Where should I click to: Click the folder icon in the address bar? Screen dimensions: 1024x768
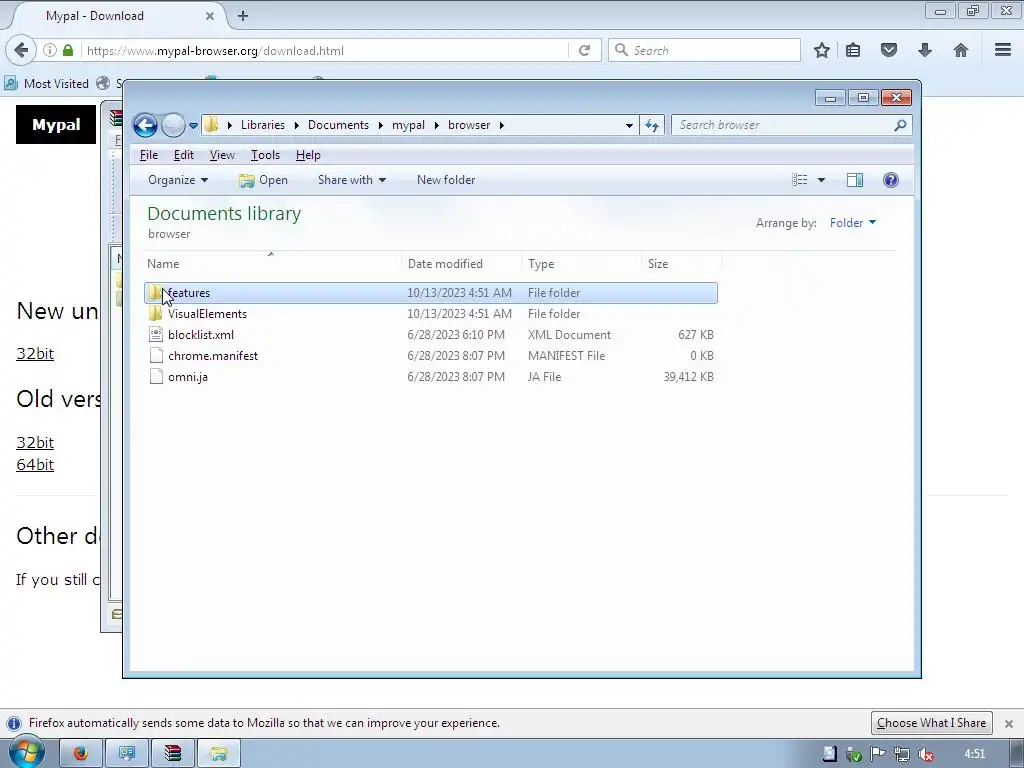[x=212, y=125]
